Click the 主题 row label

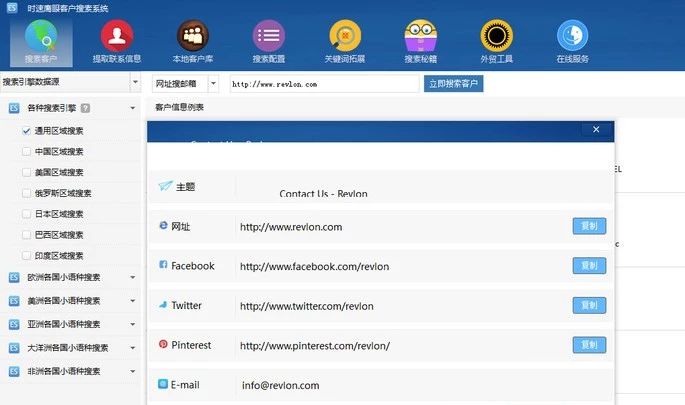pos(185,187)
